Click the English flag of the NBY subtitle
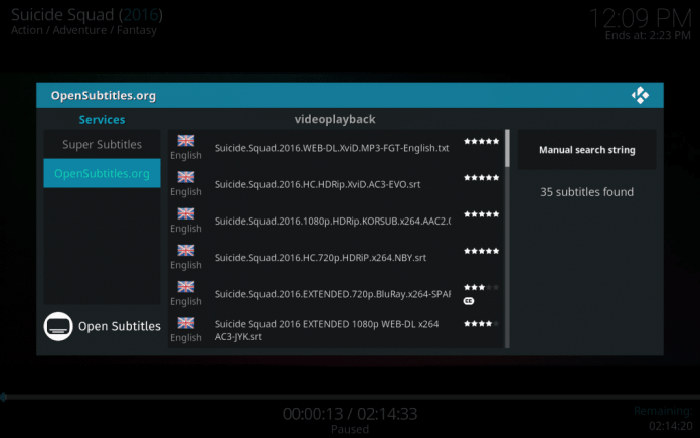The width and height of the screenshot is (700, 438). coord(186,250)
